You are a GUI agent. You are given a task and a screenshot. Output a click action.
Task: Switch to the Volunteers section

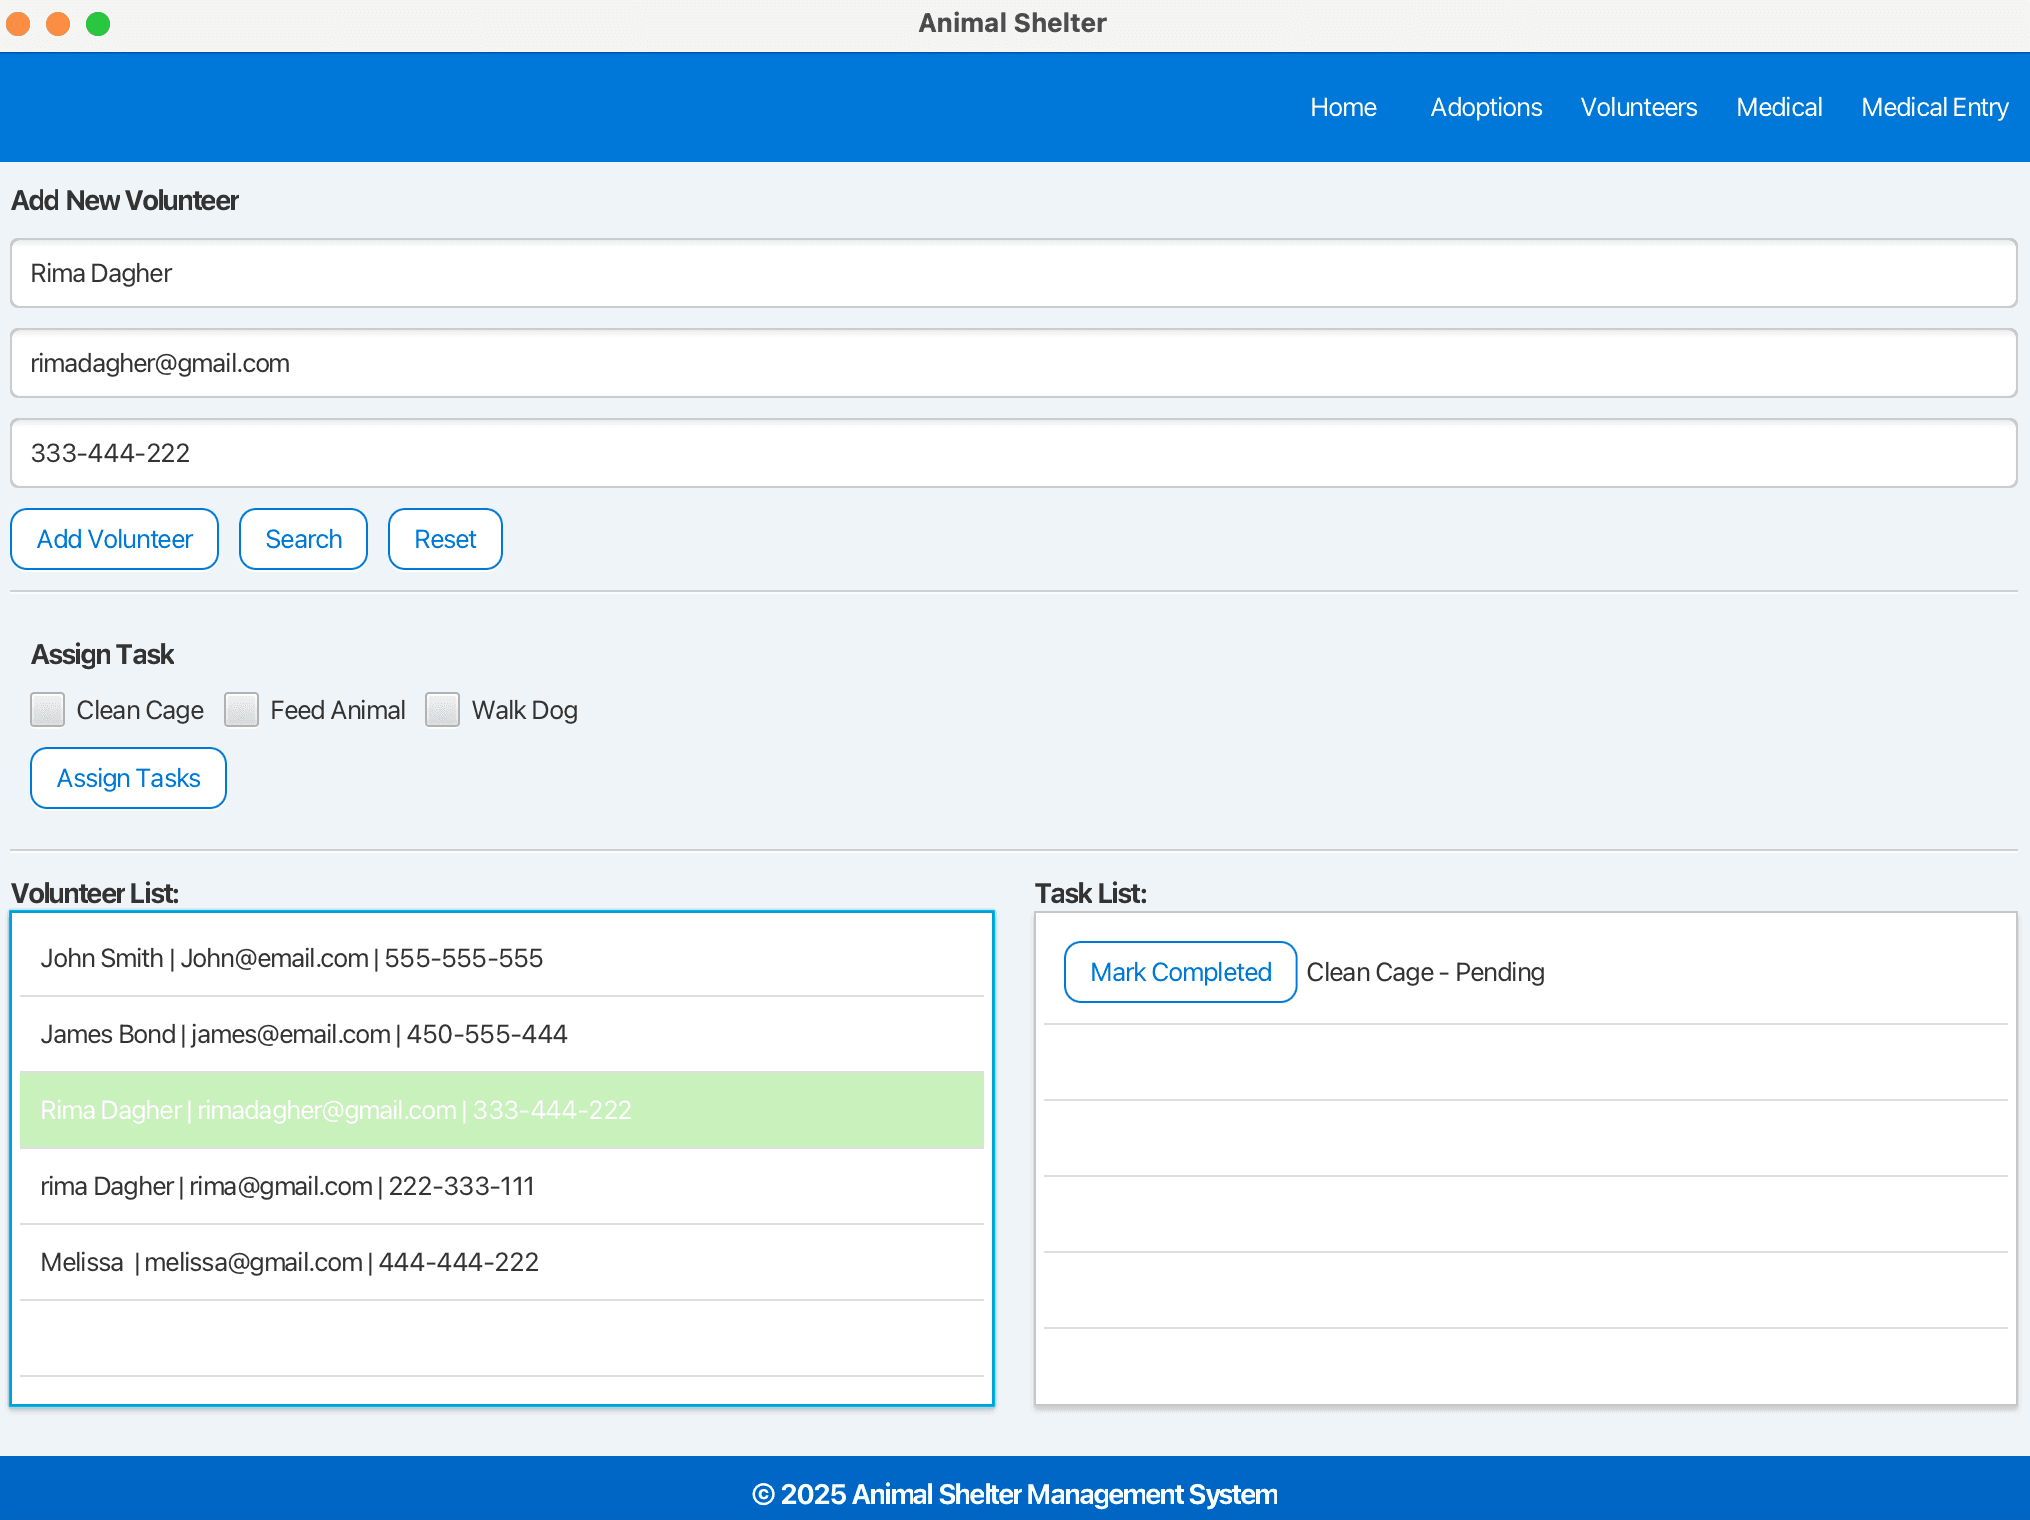pos(1638,107)
